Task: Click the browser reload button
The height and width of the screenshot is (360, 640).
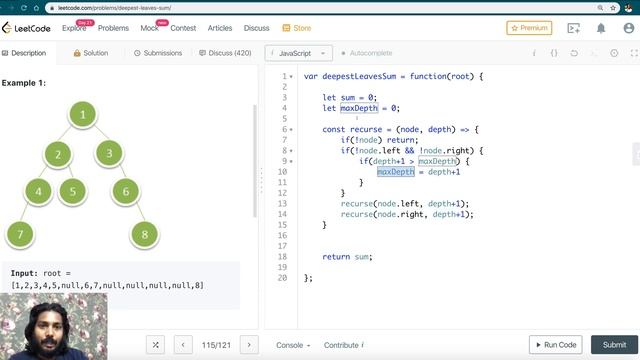Action: tap(24, 8)
